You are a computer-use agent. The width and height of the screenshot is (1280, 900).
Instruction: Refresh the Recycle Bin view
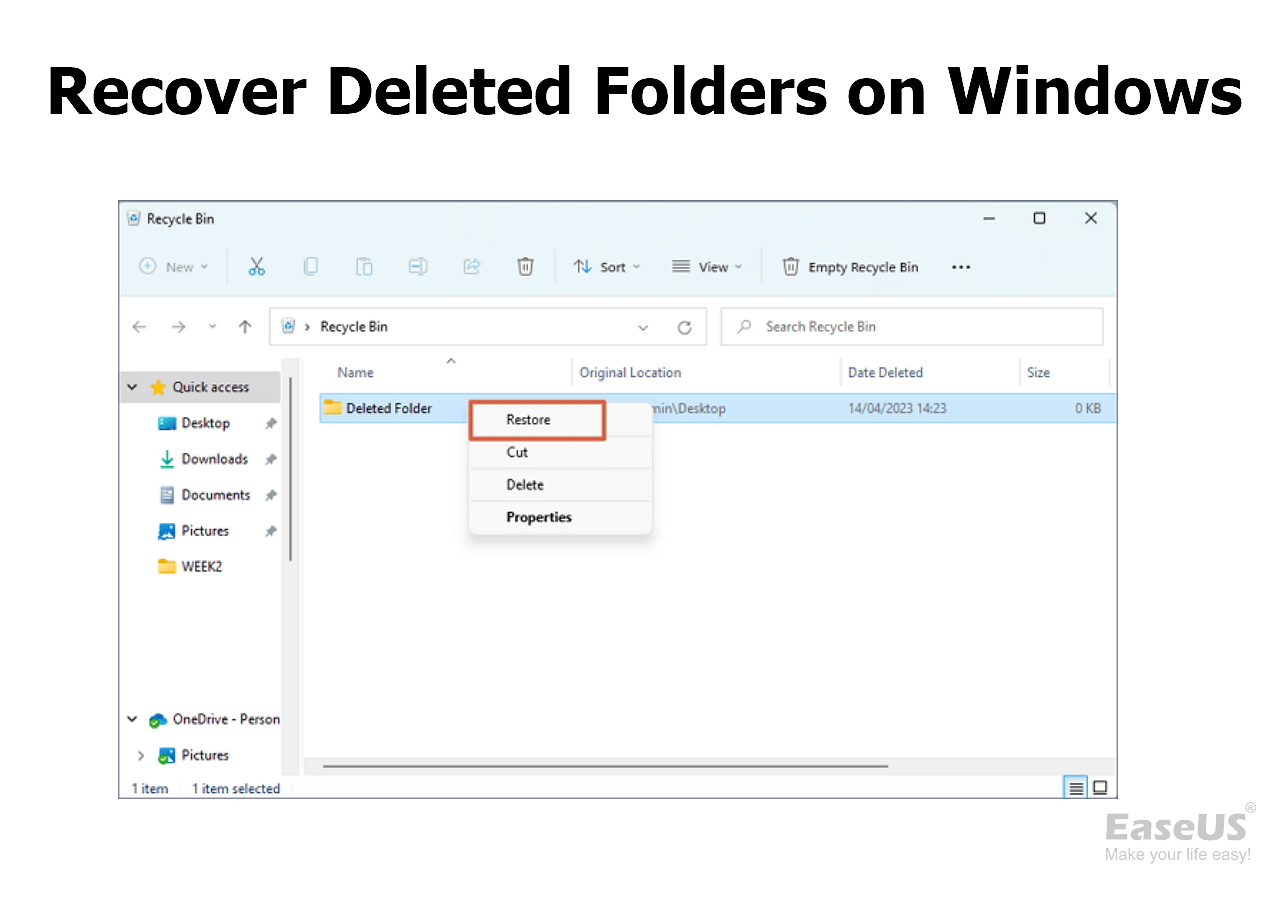tap(685, 327)
